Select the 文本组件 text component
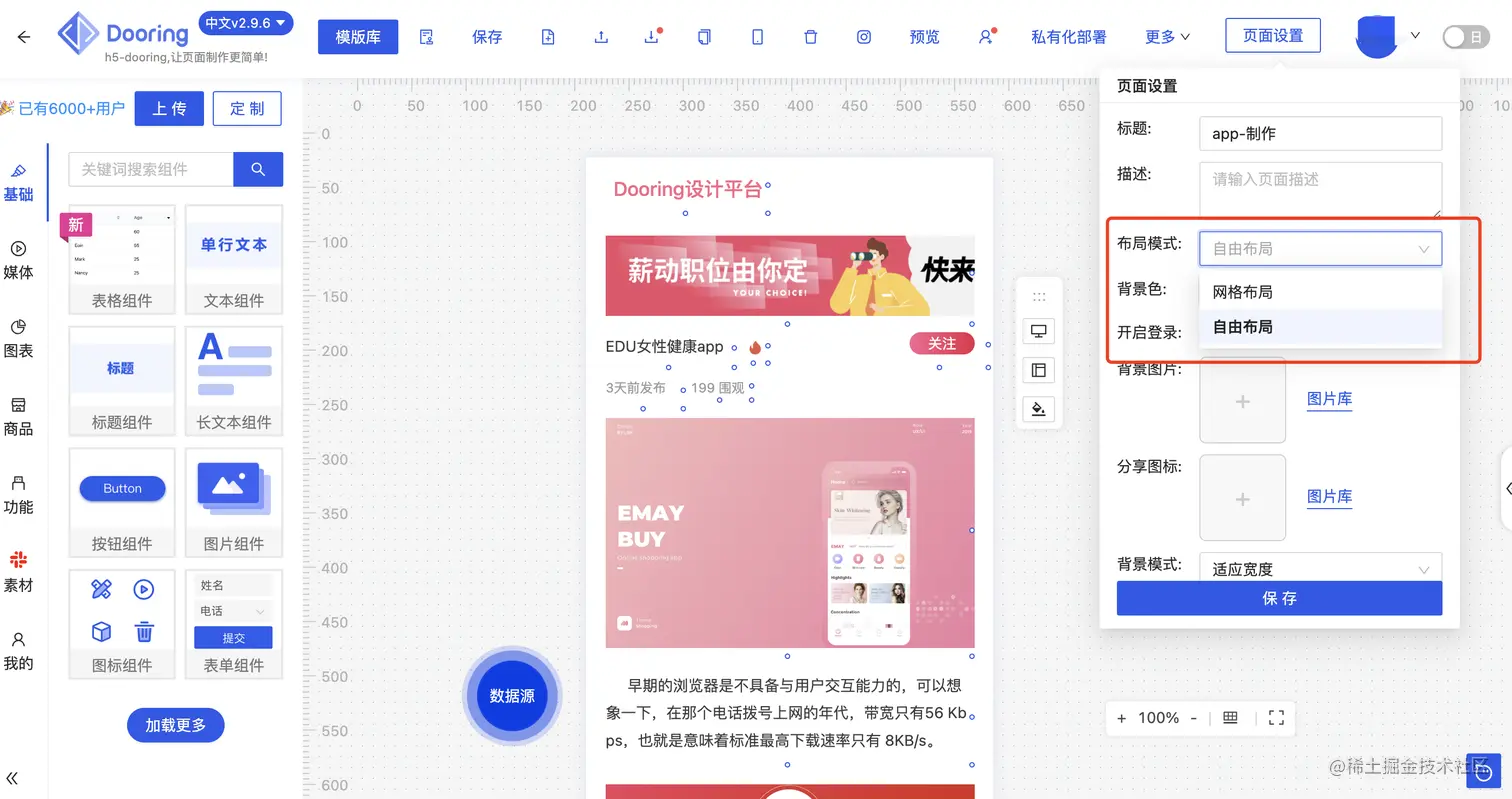 click(x=234, y=259)
